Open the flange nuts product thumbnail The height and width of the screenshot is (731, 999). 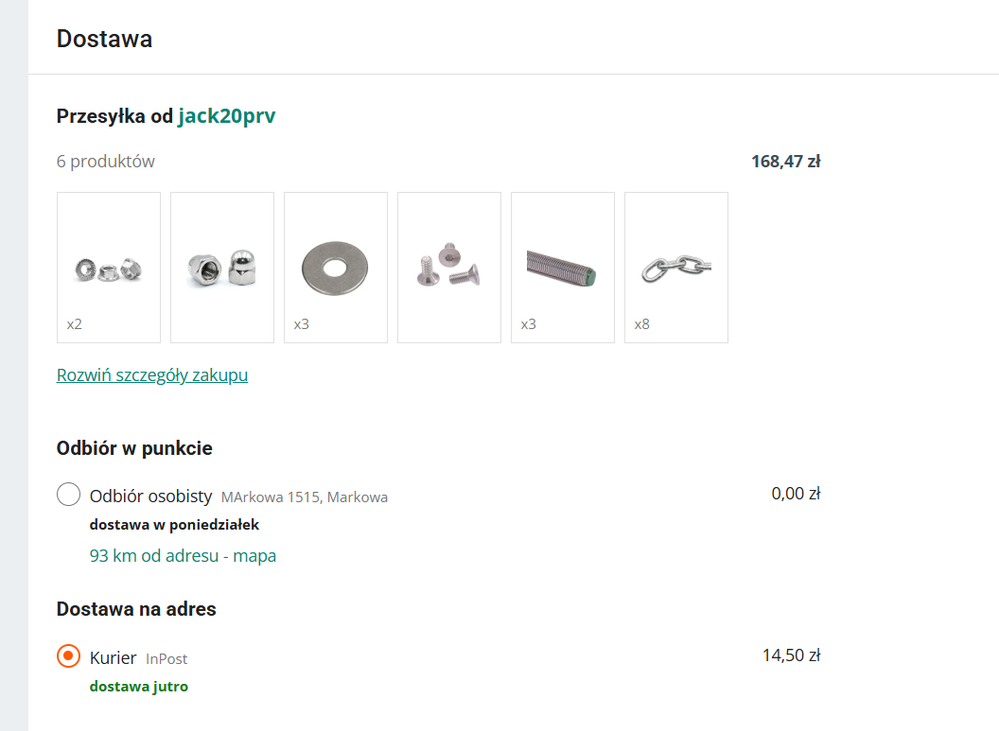(x=109, y=268)
